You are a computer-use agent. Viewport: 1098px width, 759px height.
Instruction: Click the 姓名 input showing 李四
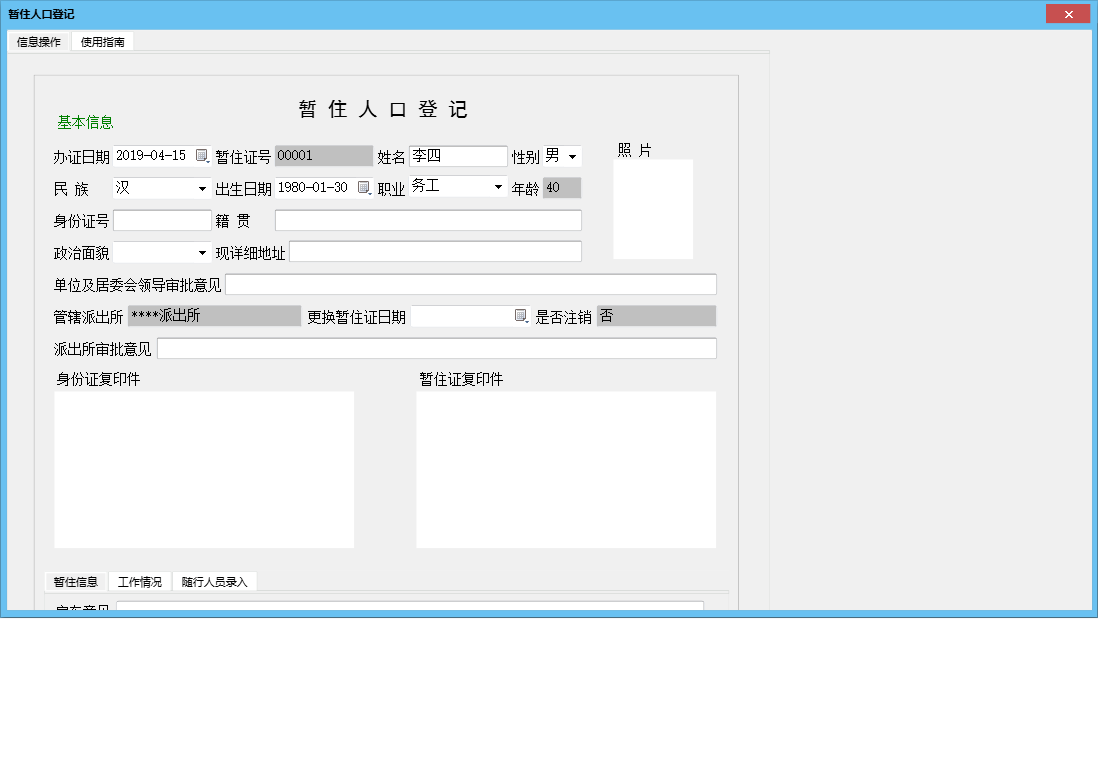point(458,155)
